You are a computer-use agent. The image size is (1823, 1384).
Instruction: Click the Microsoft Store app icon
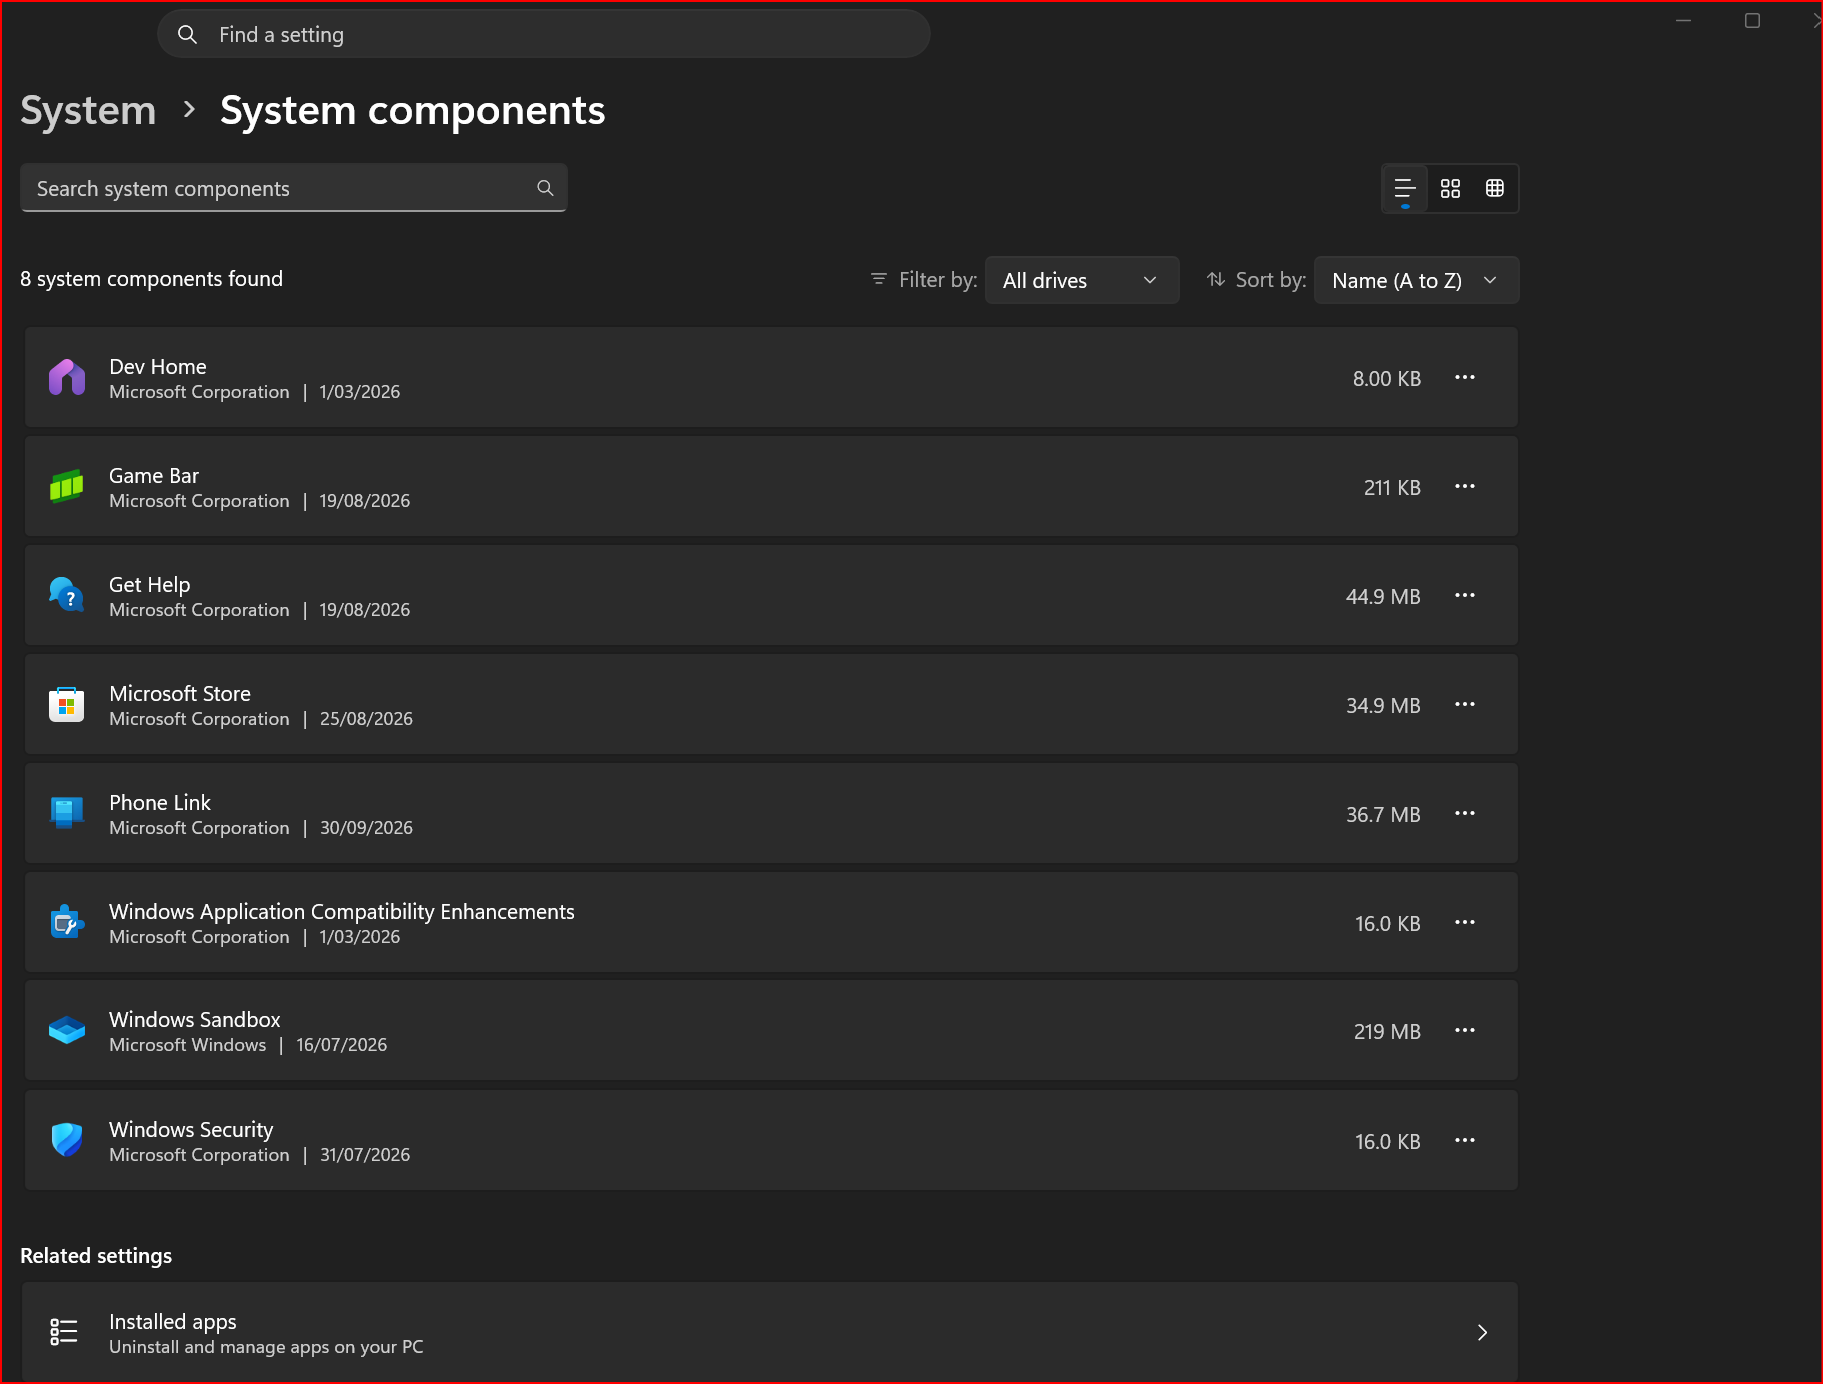(67, 705)
